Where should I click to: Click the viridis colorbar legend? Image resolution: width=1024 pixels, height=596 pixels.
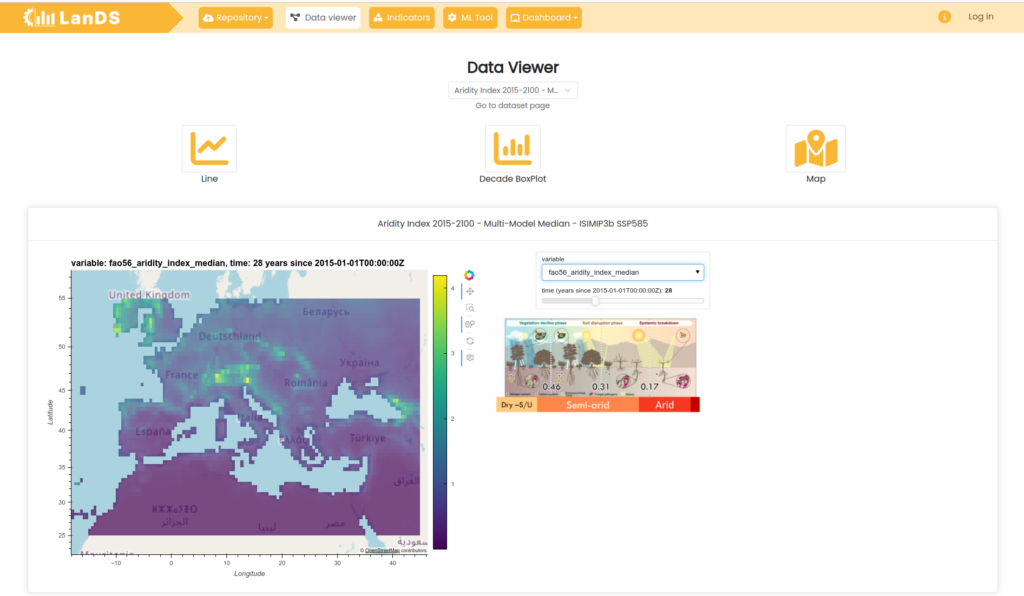tap(440, 412)
